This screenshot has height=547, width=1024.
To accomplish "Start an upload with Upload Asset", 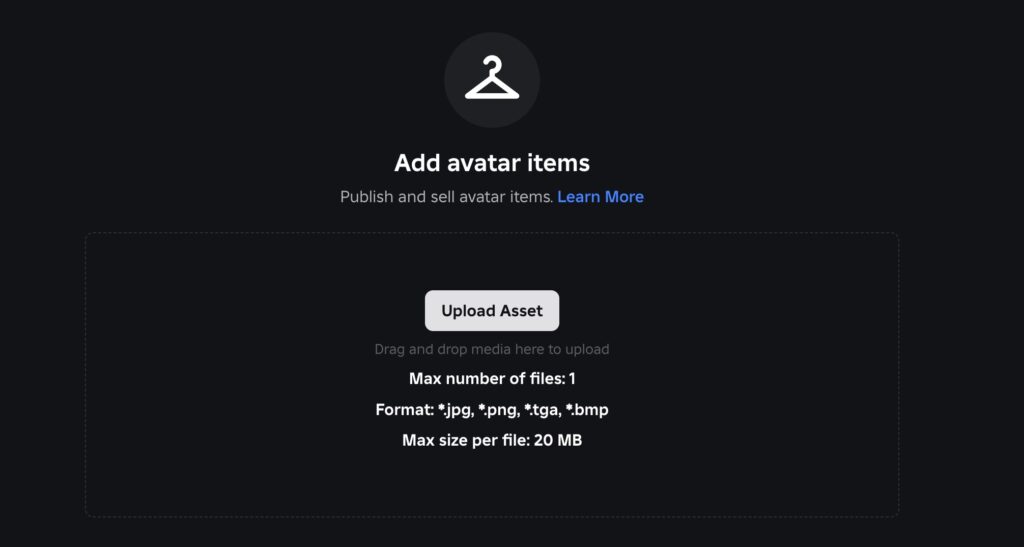I will (x=492, y=311).
